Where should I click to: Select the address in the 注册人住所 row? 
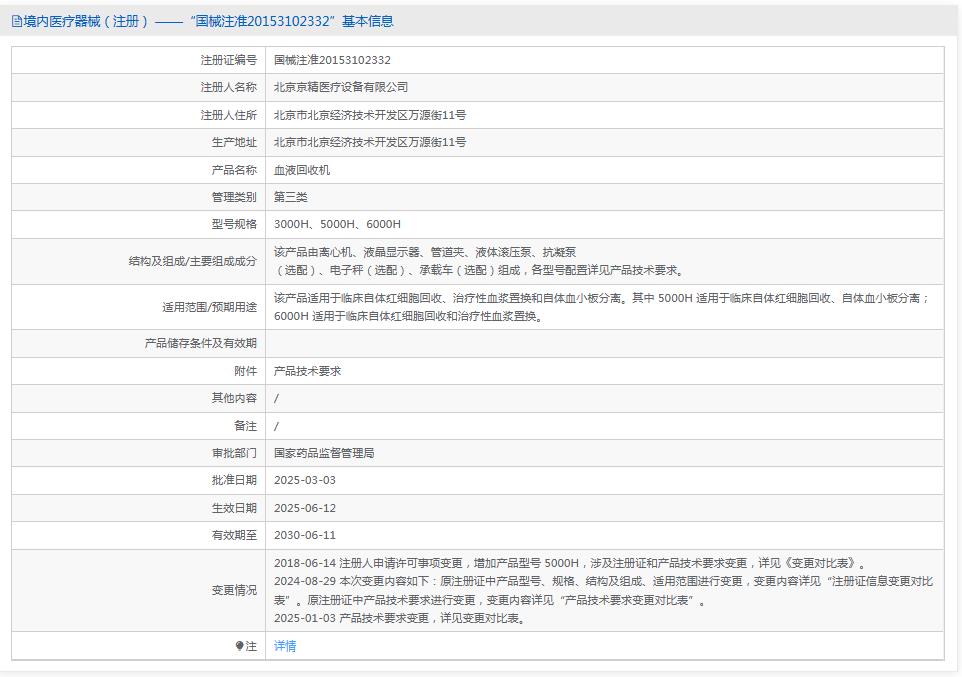(370, 115)
